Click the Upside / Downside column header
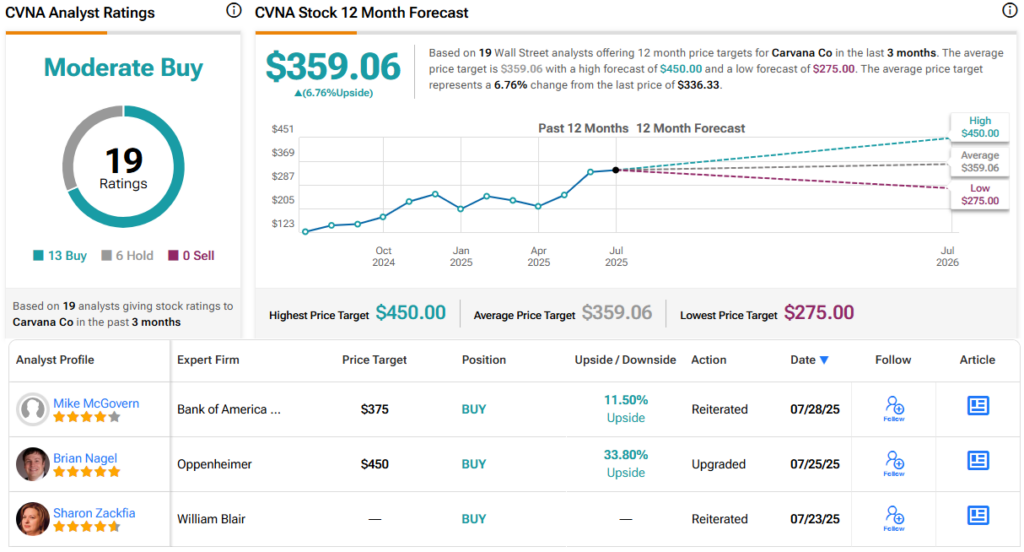Viewport: 1024px width, 552px height. (x=625, y=360)
